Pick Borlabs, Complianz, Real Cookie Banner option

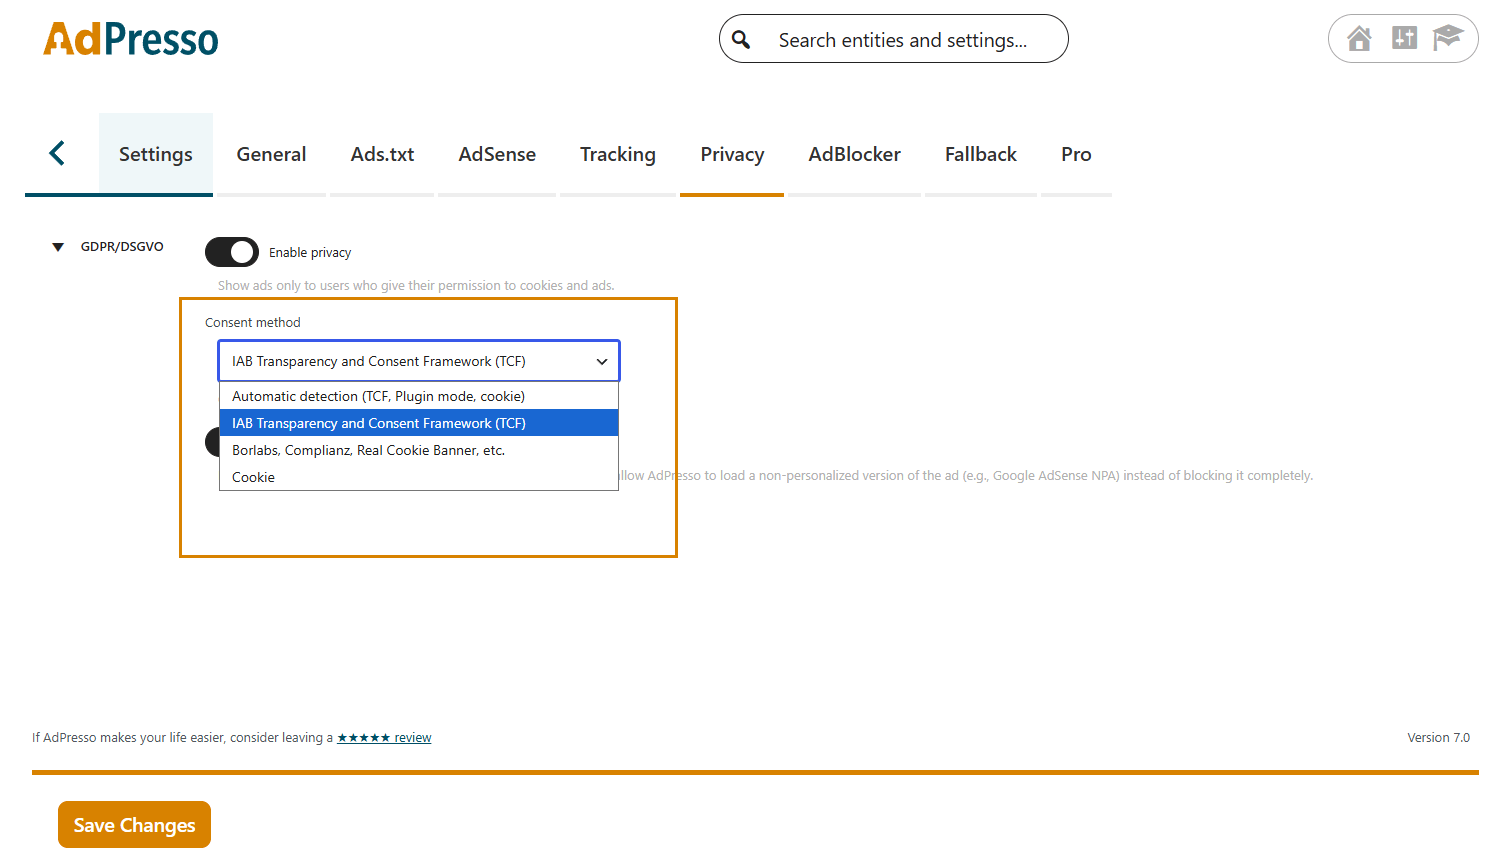pyautogui.click(x=419, y=450)
